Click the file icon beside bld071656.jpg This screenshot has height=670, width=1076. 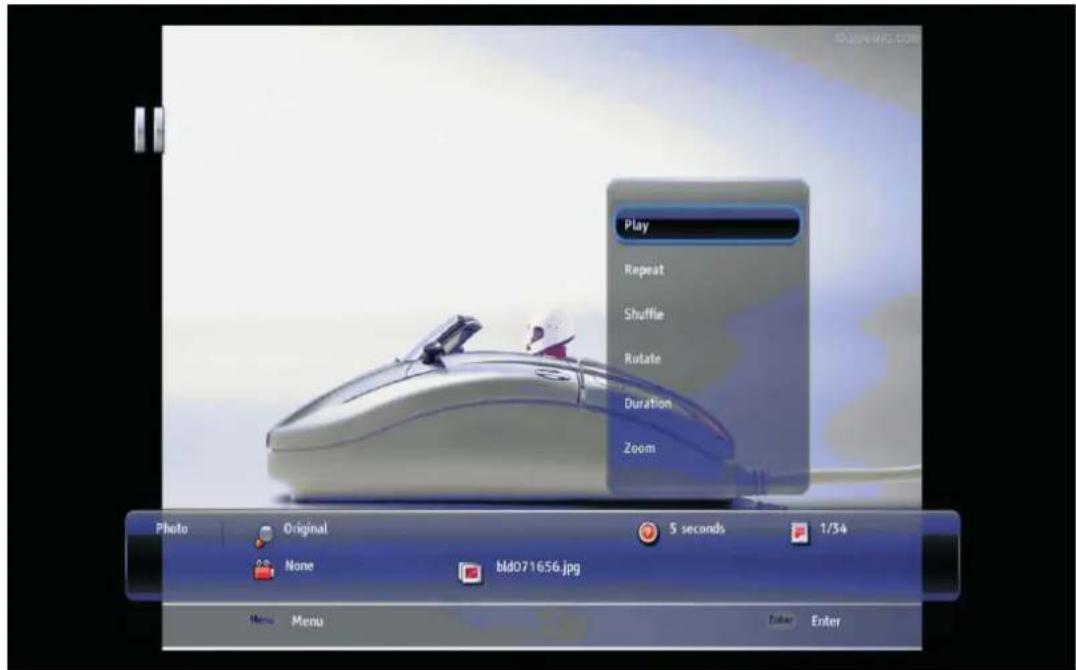470,572
